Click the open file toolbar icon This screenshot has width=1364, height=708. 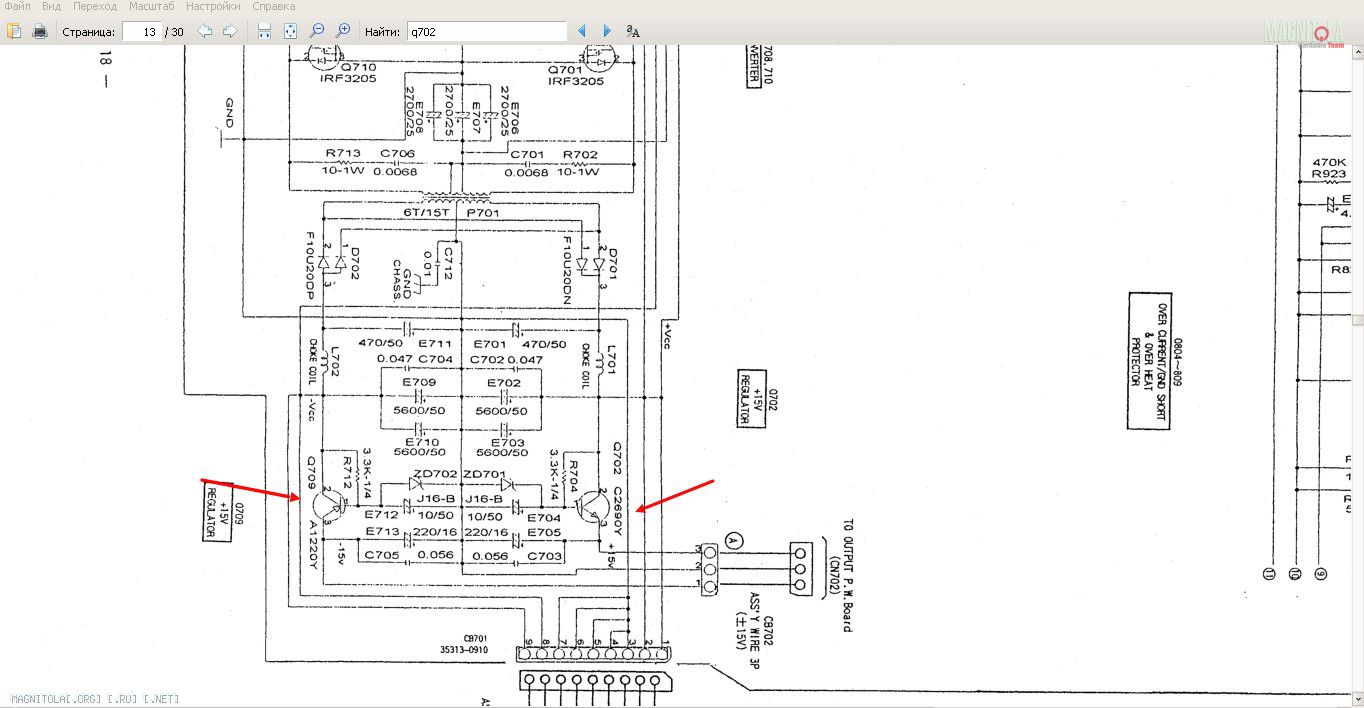(14, 31)
